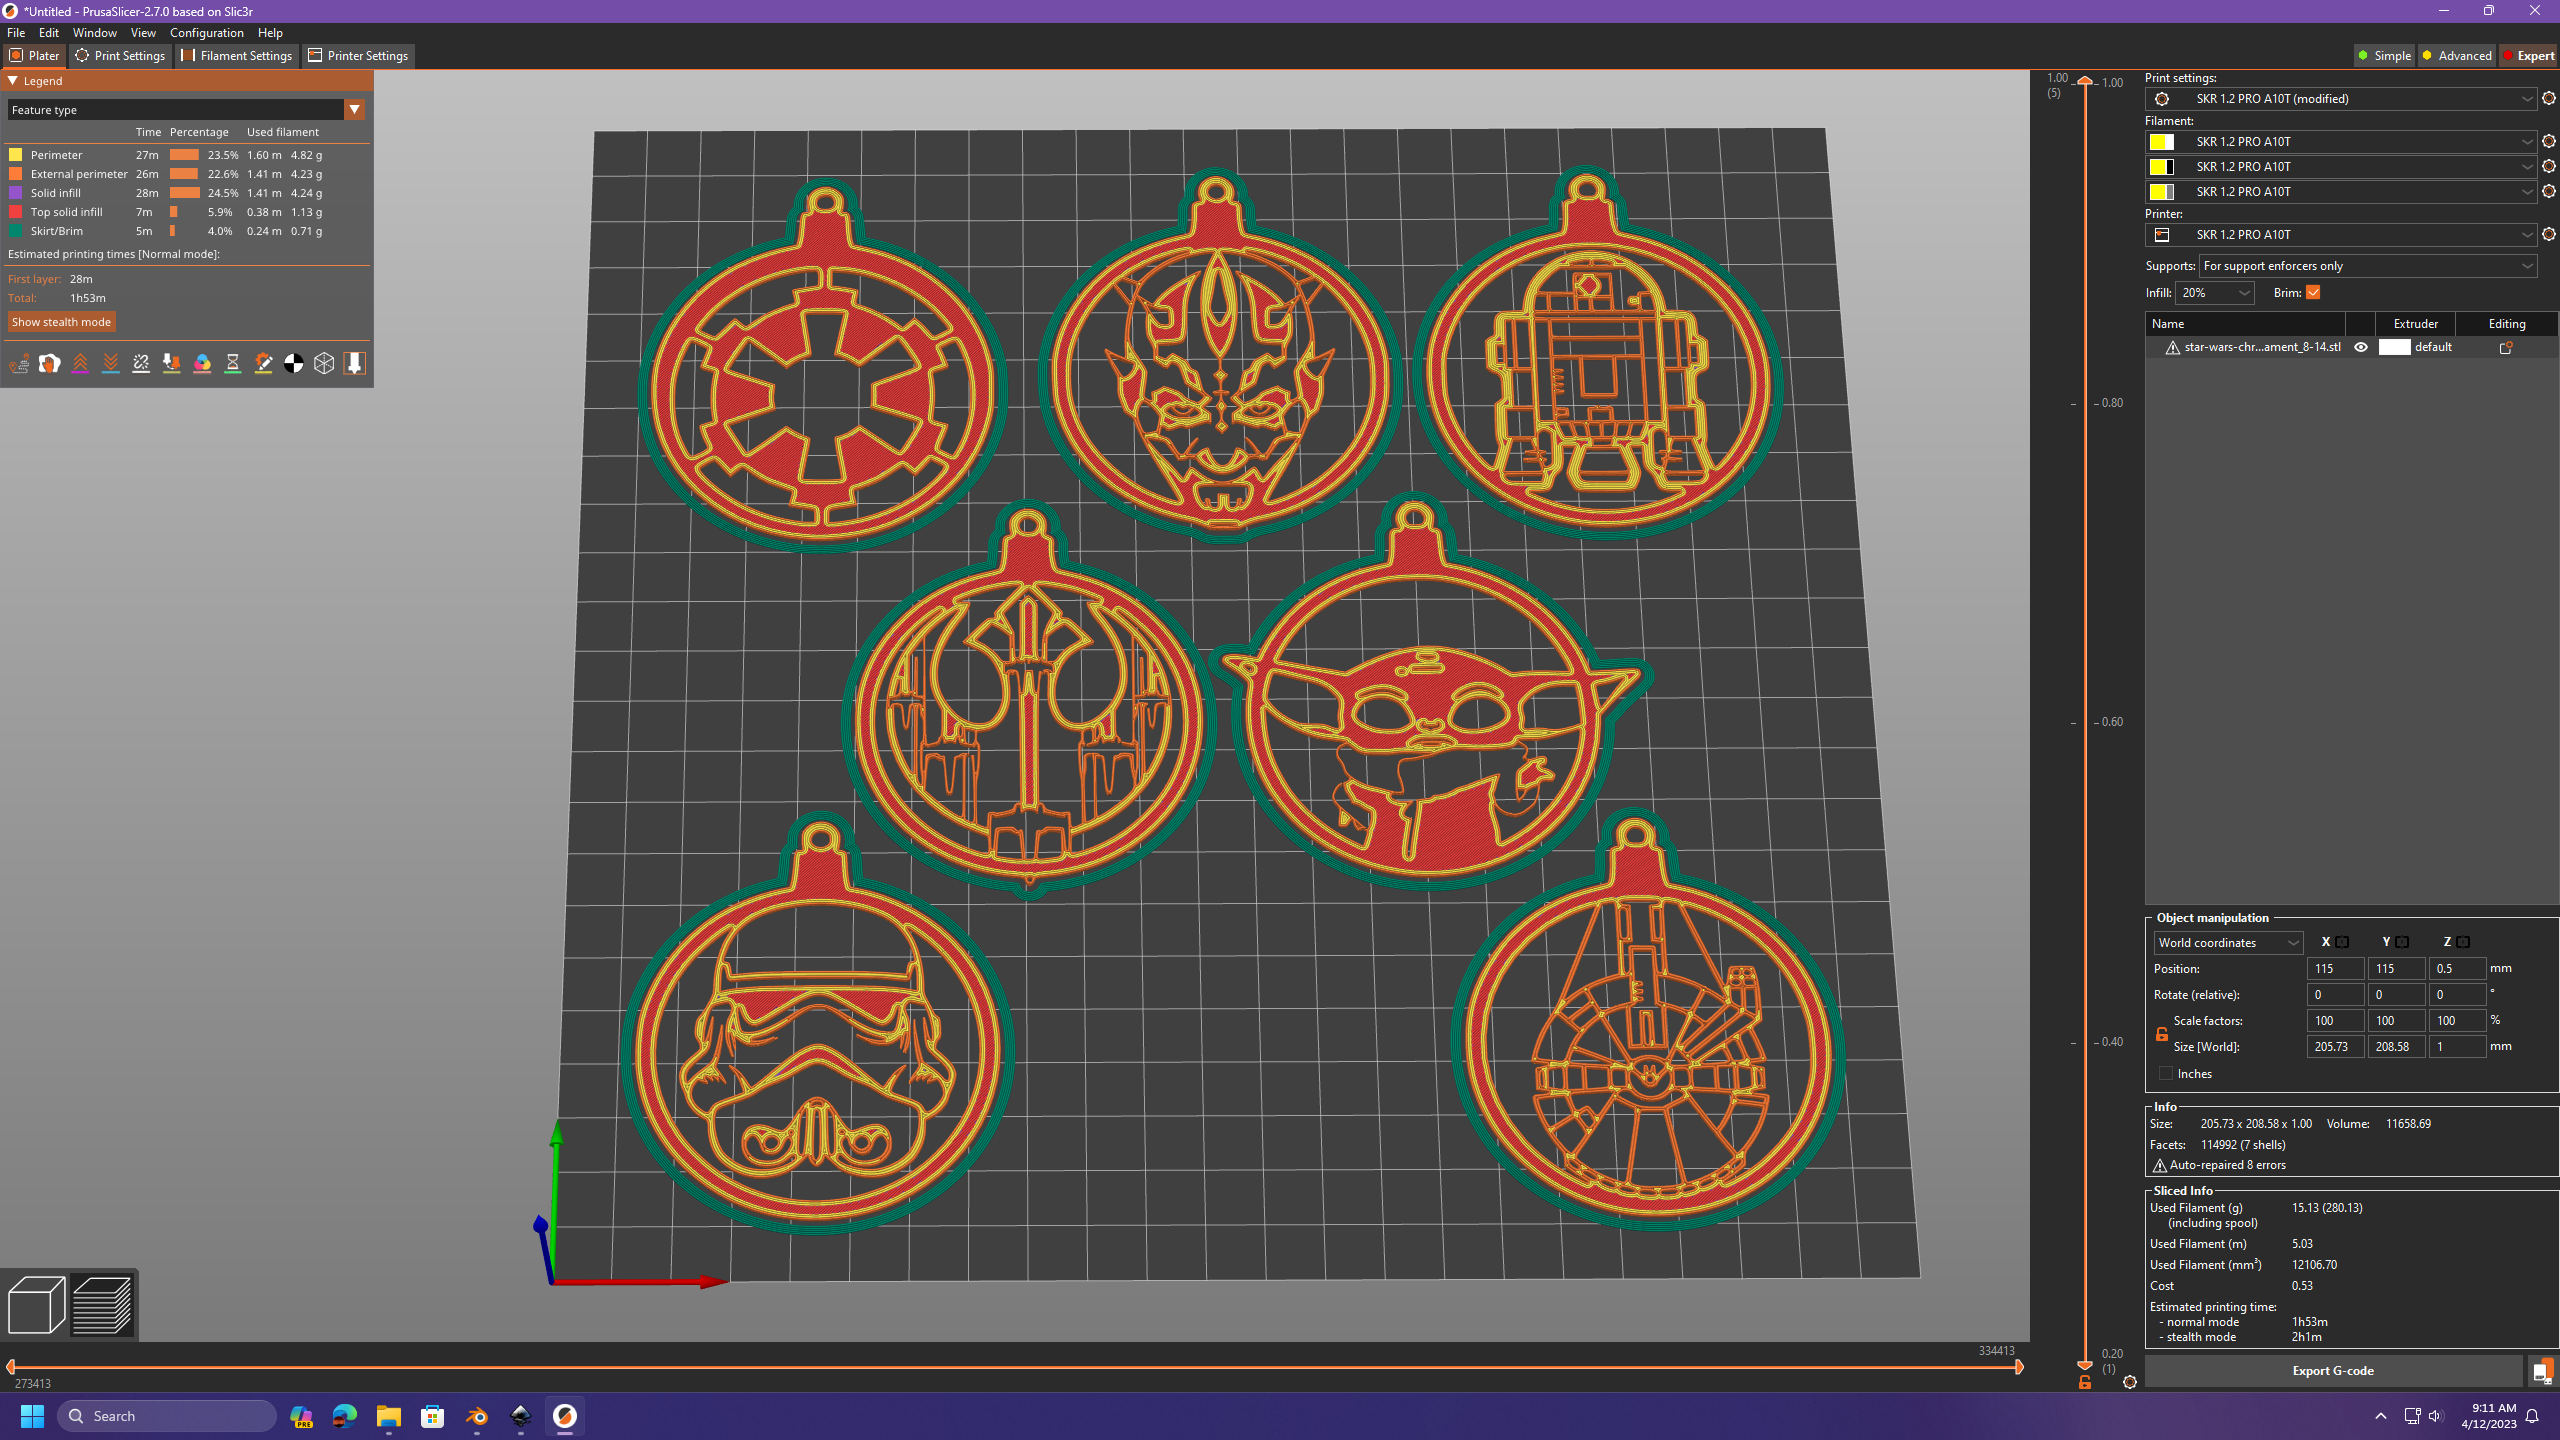Toggle seams broken-link icon in legend

pos(141,364)
